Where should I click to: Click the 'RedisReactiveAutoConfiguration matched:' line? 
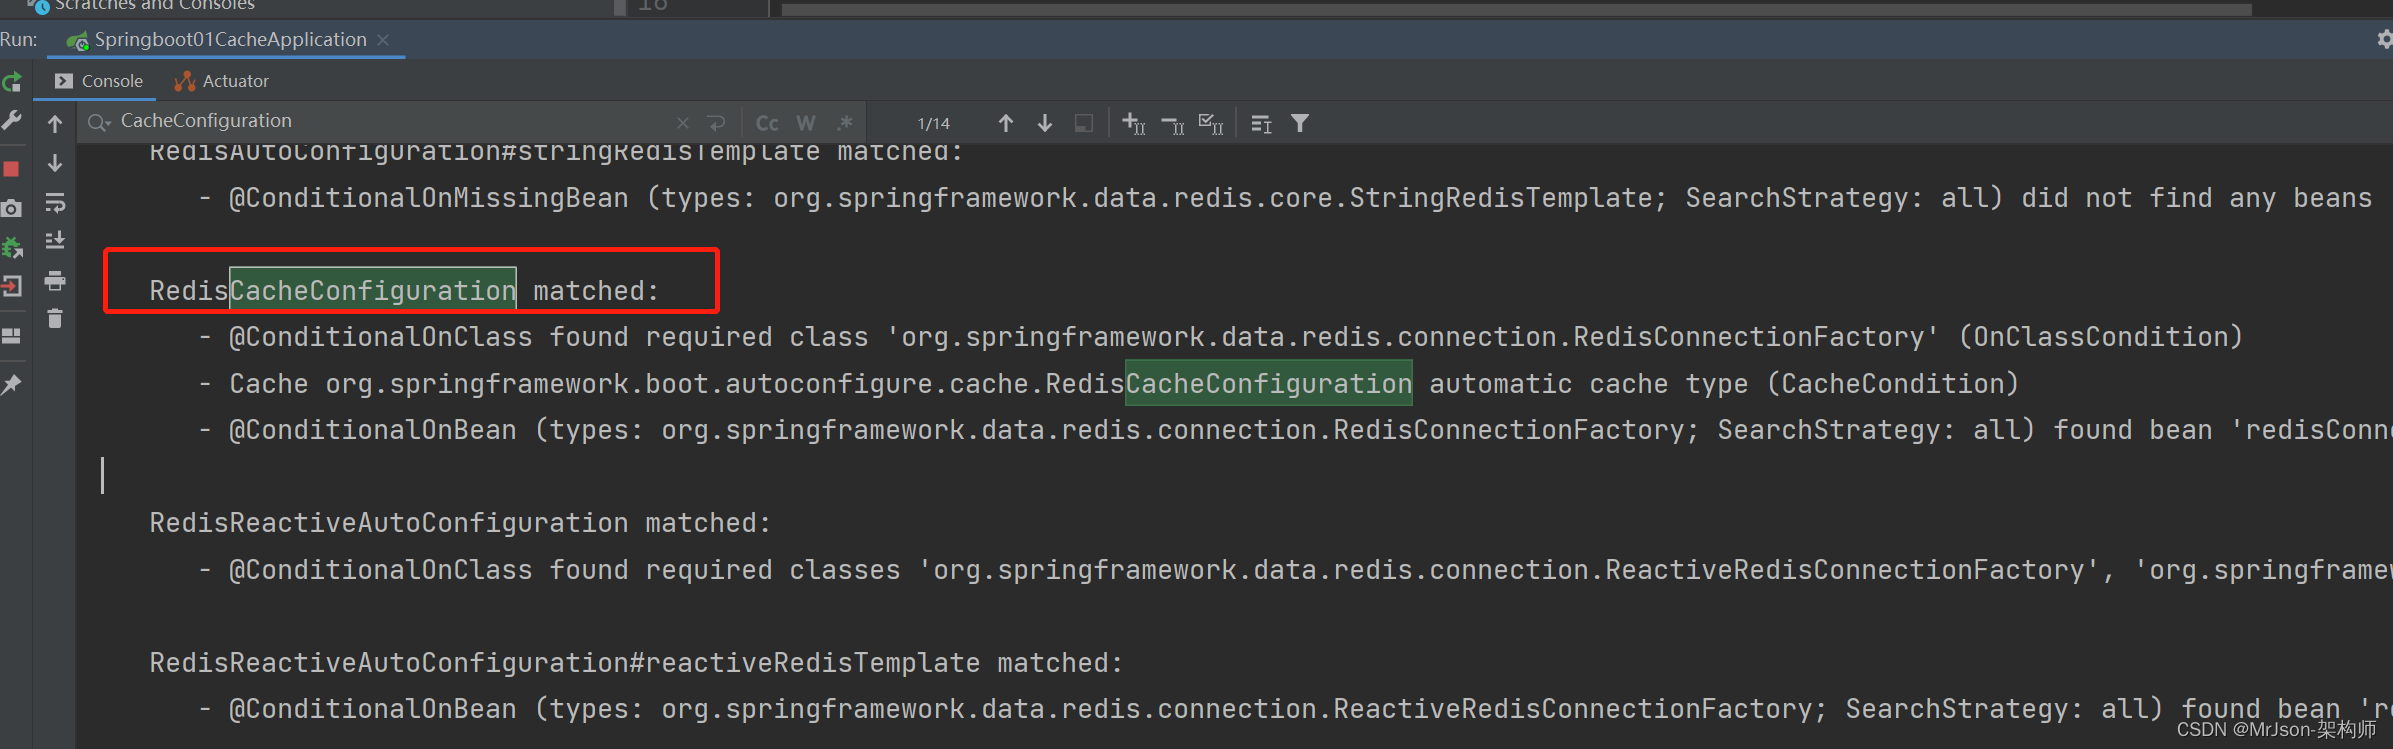click(x=460, y=523)
